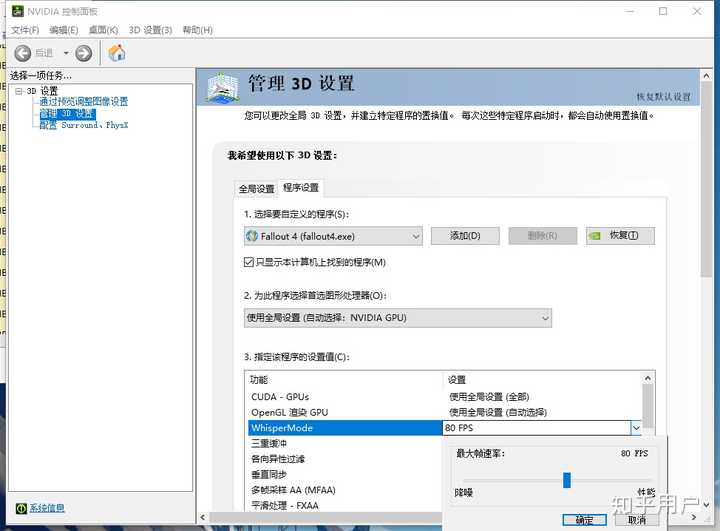Screen dimensions: 720x531
Task: Click the Back arrow toolbar icon
Action: [x=22, y=53]
